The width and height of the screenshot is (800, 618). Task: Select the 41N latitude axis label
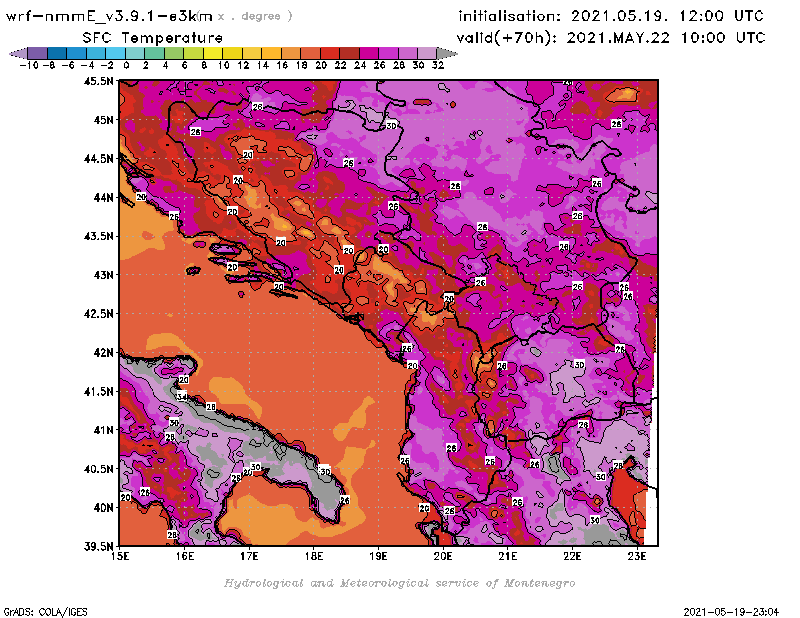point(103,430)
